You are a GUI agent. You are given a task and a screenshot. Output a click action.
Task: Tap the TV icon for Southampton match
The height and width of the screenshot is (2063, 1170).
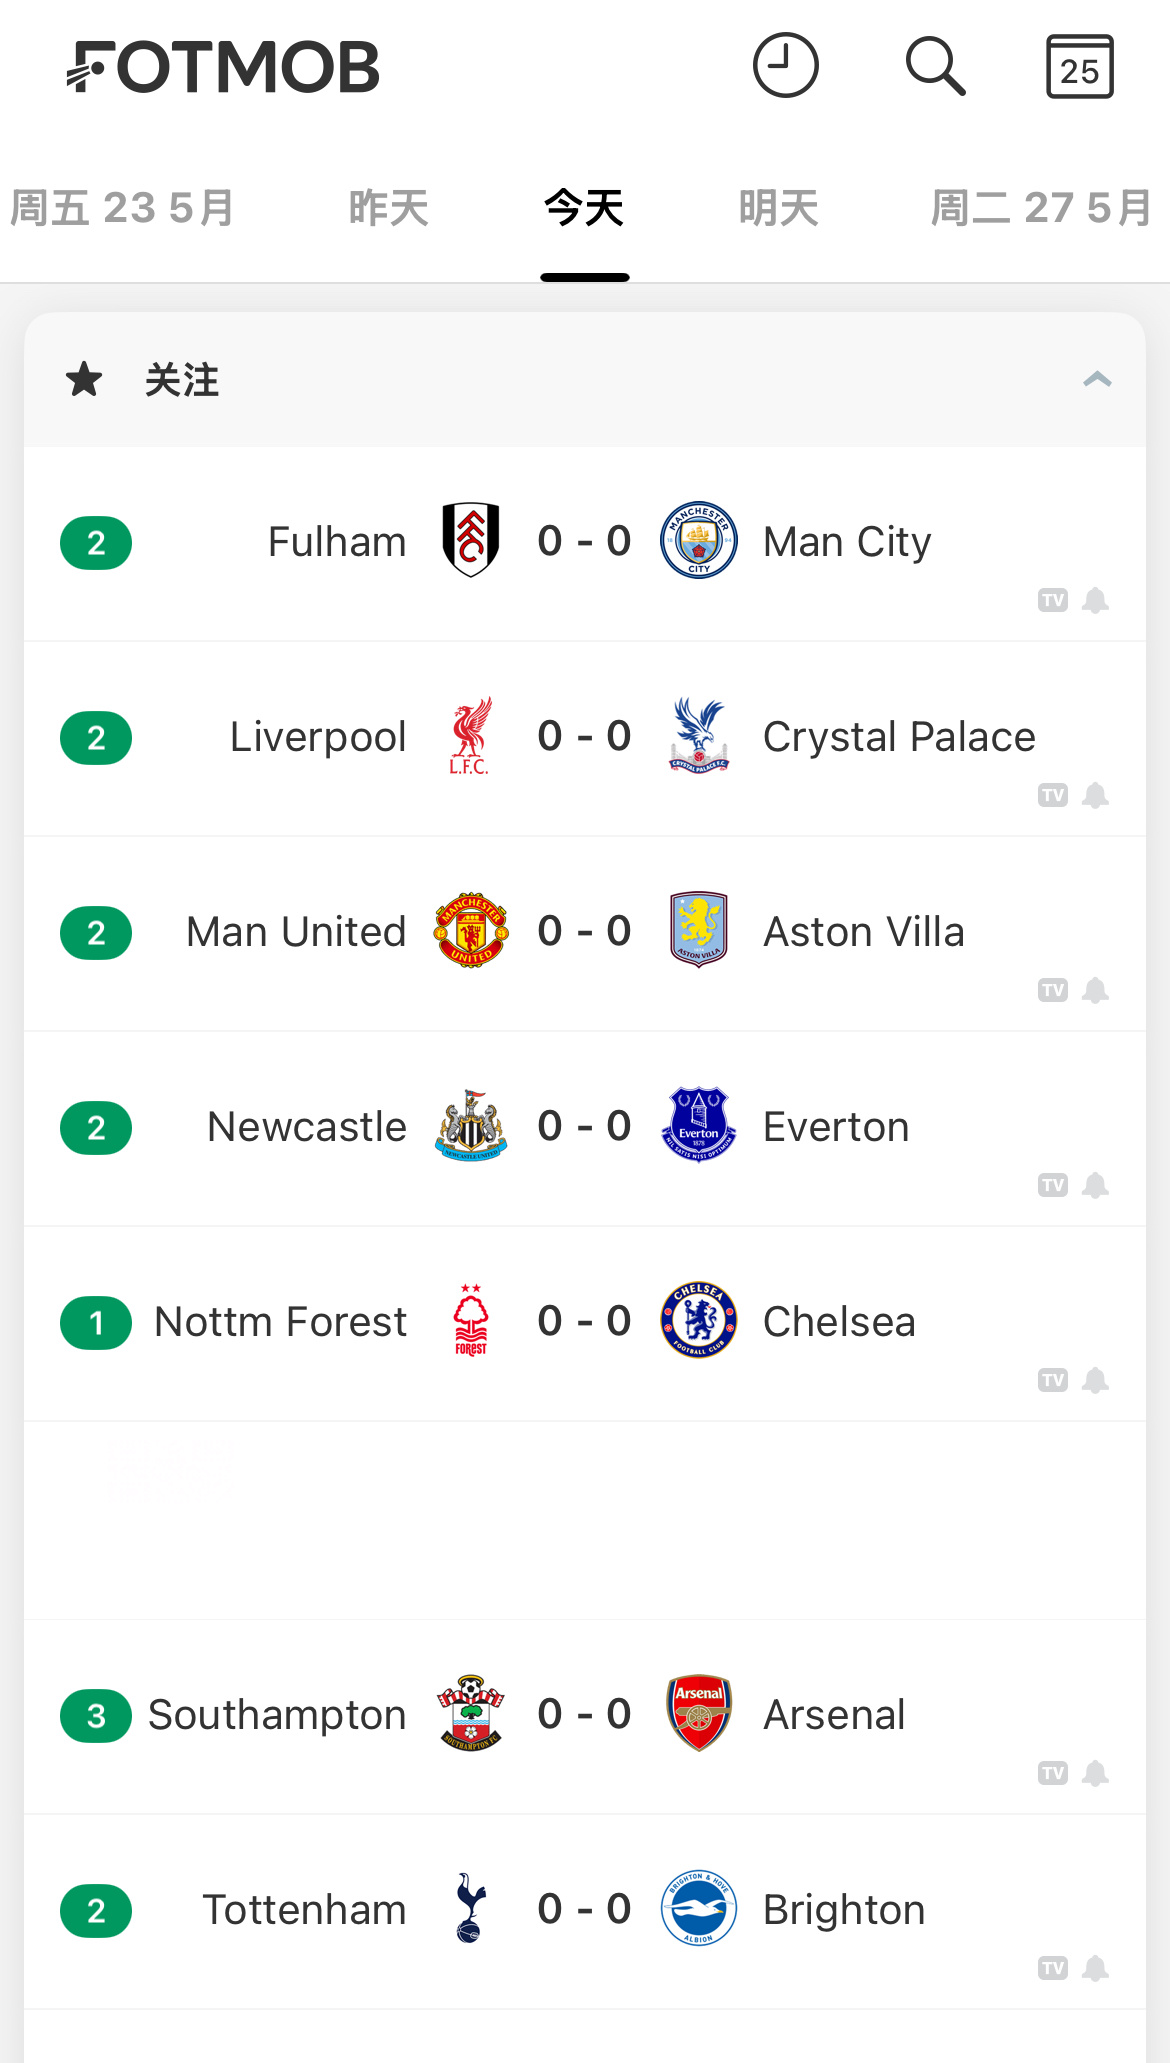coord(1052,1773)
